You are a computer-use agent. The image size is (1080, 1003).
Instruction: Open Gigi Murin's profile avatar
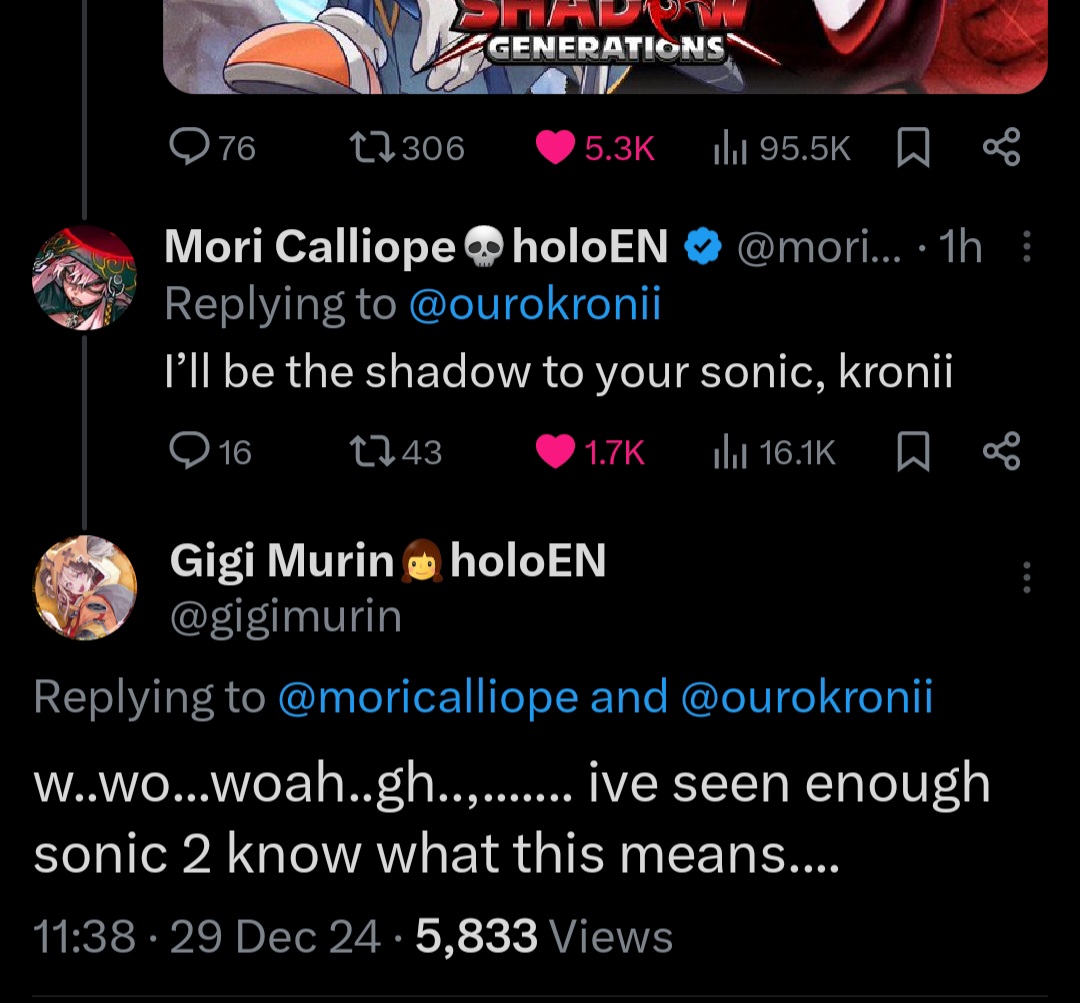pyautogui.click(x=85, y=586)
